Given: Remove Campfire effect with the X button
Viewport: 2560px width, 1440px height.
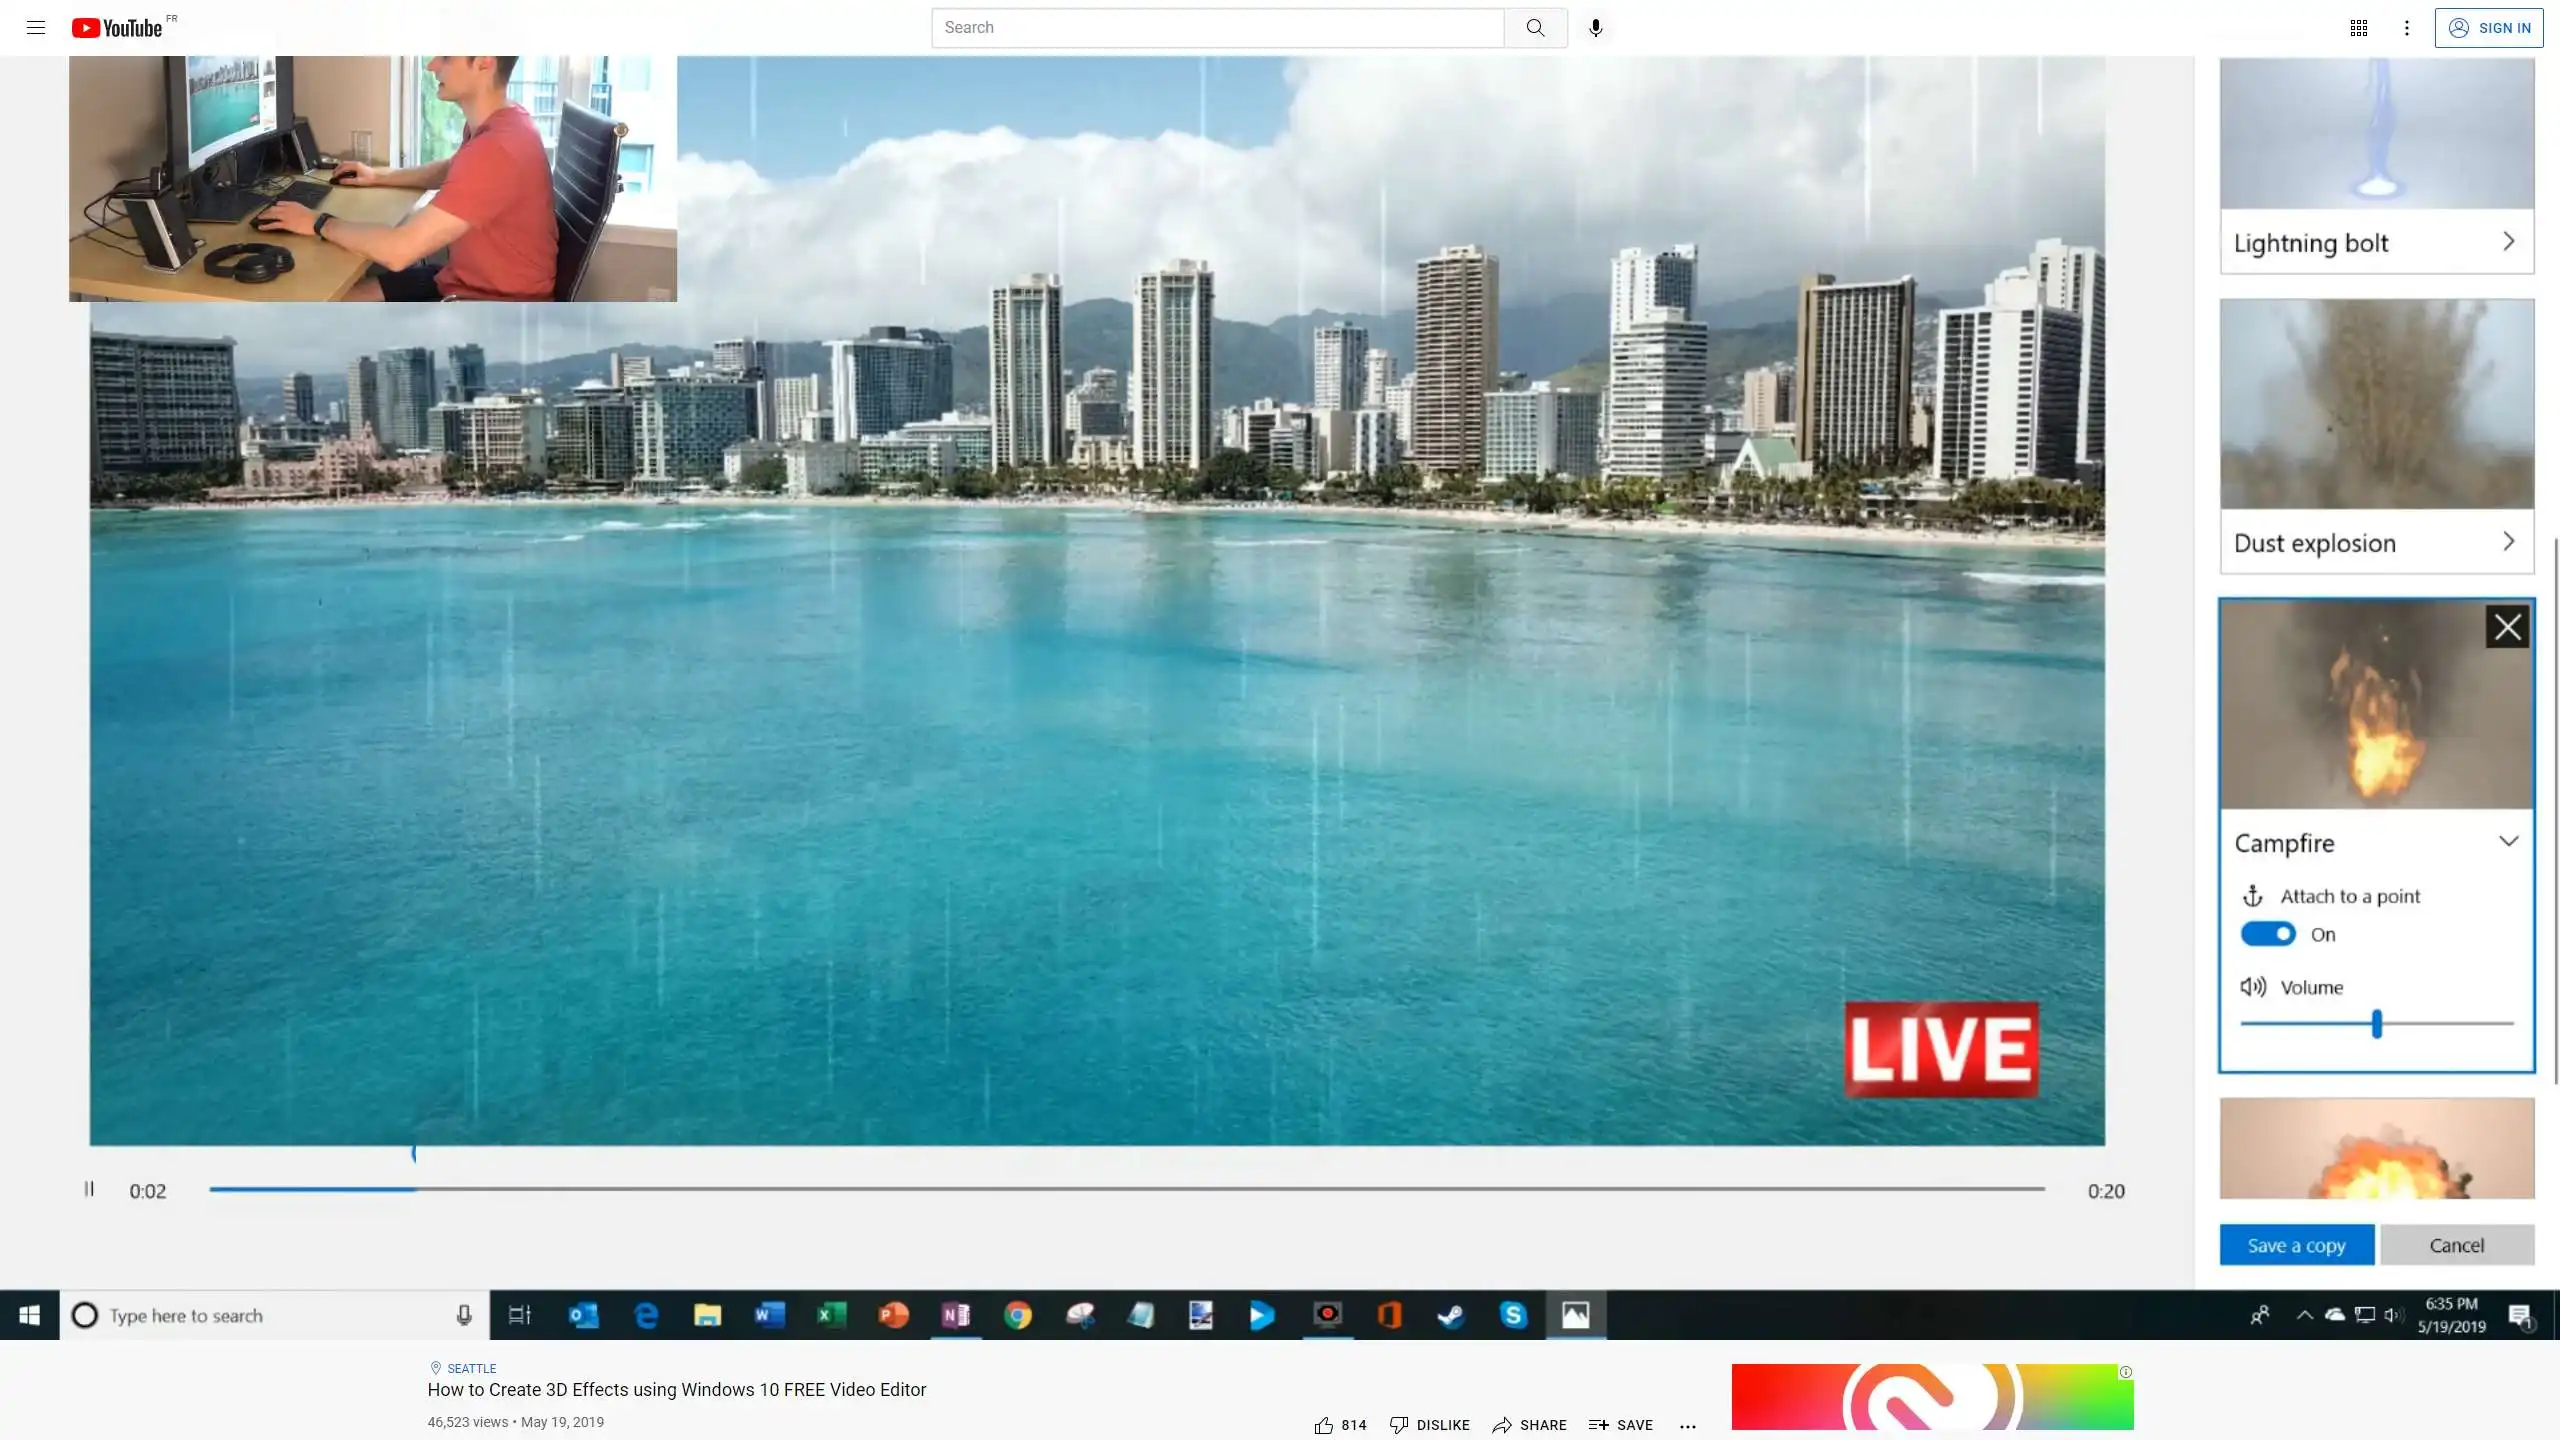Looking at the screenshot, I should [2506, 627].
